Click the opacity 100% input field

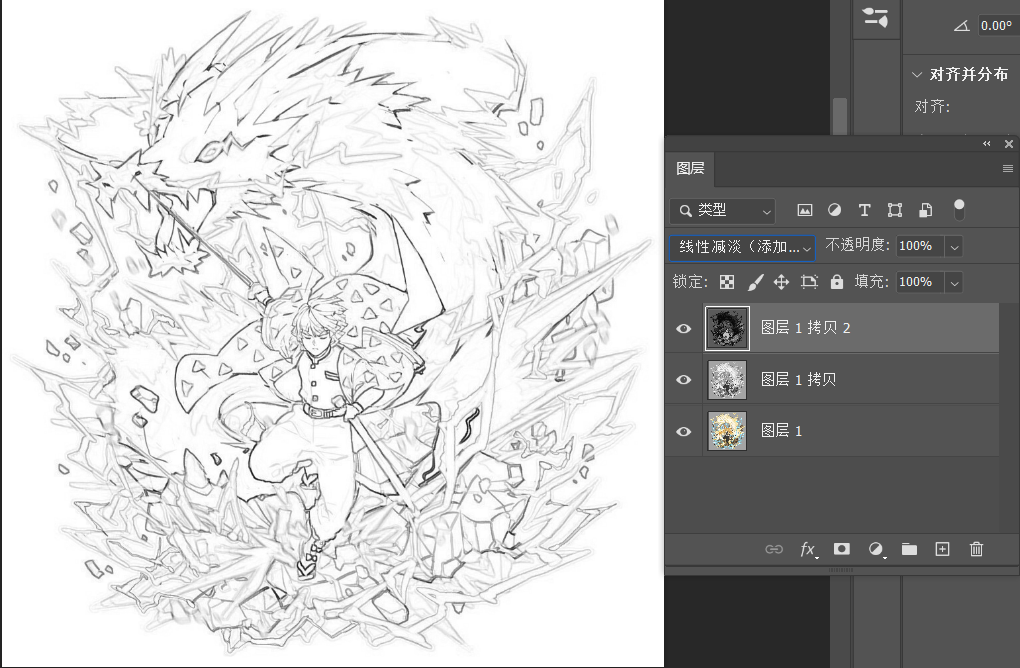(x=920, y=247)
